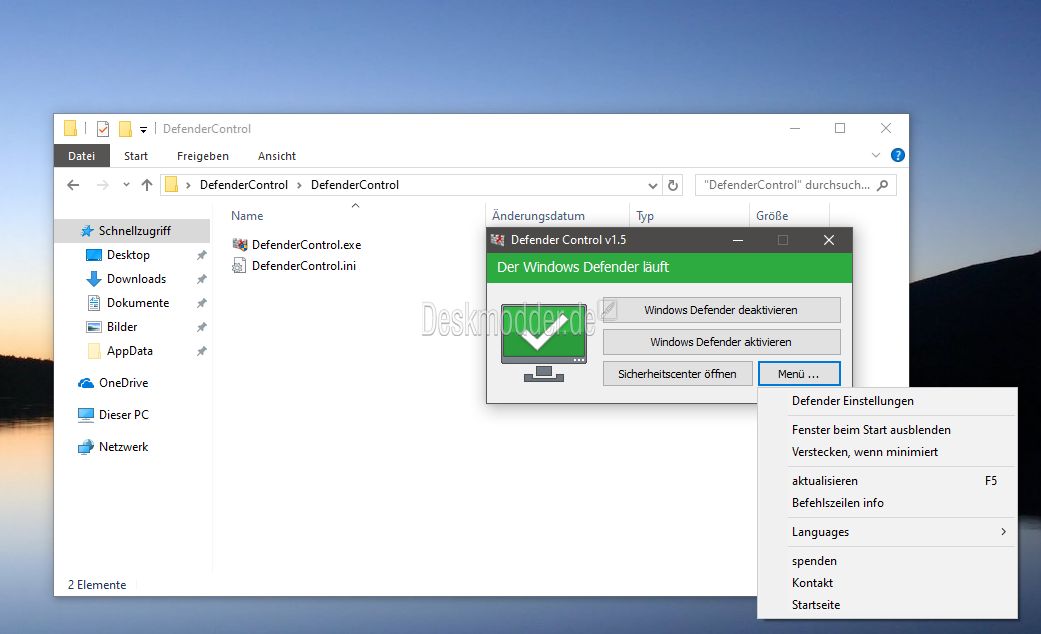This screenshot has height=634, width=1041.
Task: Click the Properties quick access icon
Action: pyautogui.click(x=103, y=129)
